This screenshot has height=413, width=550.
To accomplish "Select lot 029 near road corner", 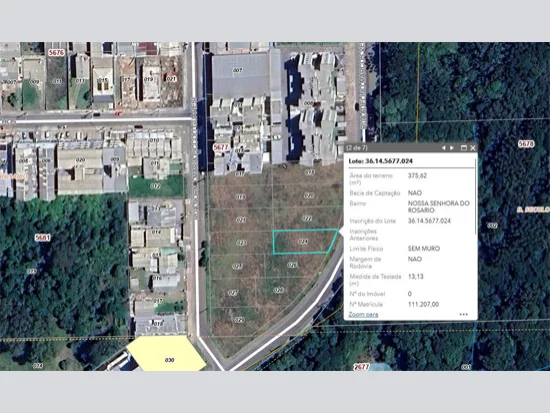I will click(239, 320).
